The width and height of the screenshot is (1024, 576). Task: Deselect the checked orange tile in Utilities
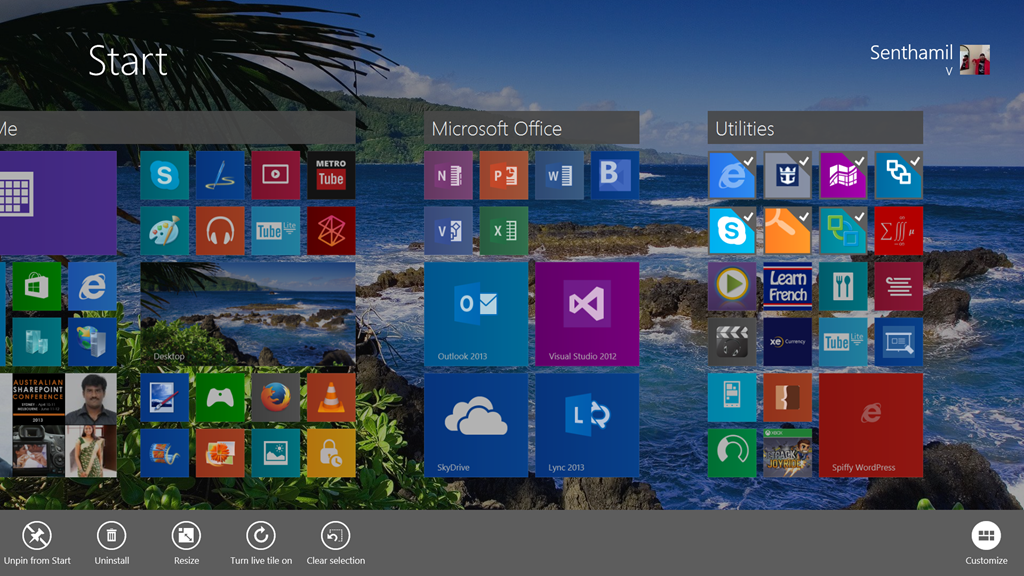point(788,231)
